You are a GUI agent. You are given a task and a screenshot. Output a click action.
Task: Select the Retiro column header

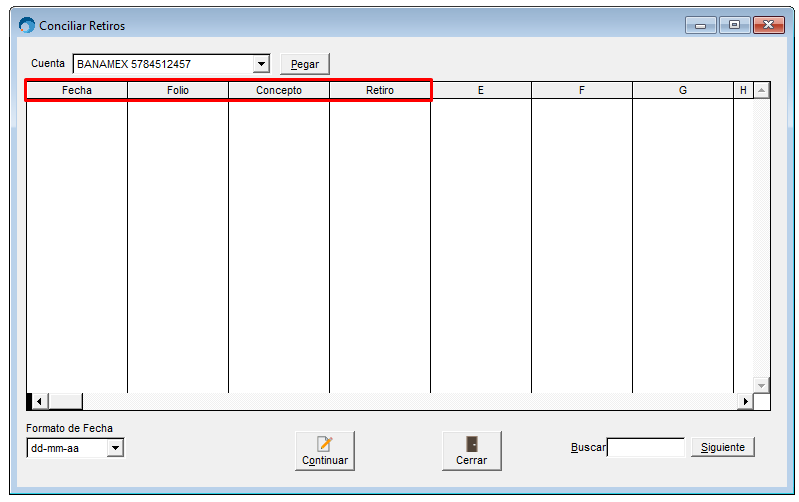380,90
